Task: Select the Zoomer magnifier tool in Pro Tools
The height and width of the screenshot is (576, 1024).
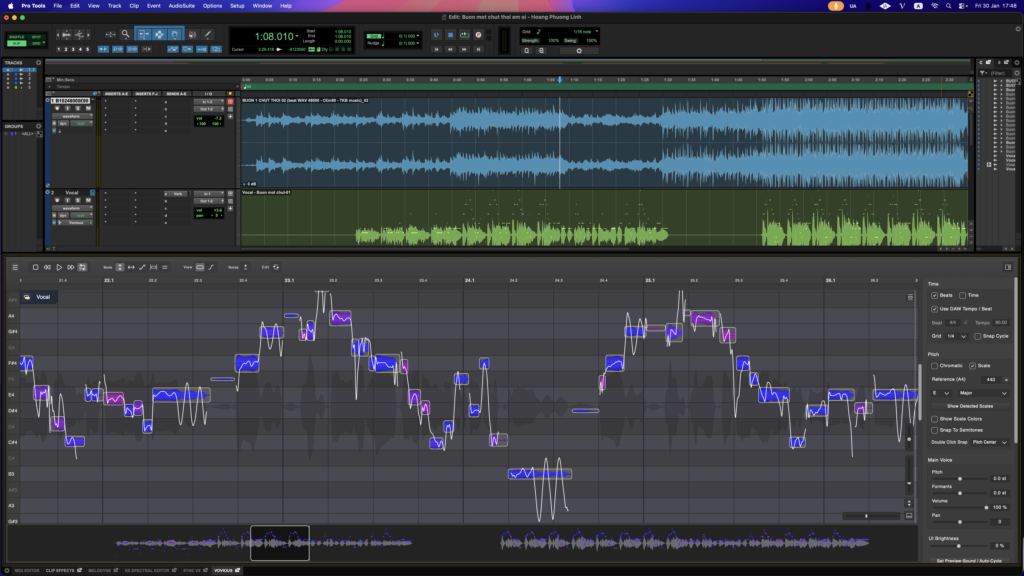Action: coord(125,34)
